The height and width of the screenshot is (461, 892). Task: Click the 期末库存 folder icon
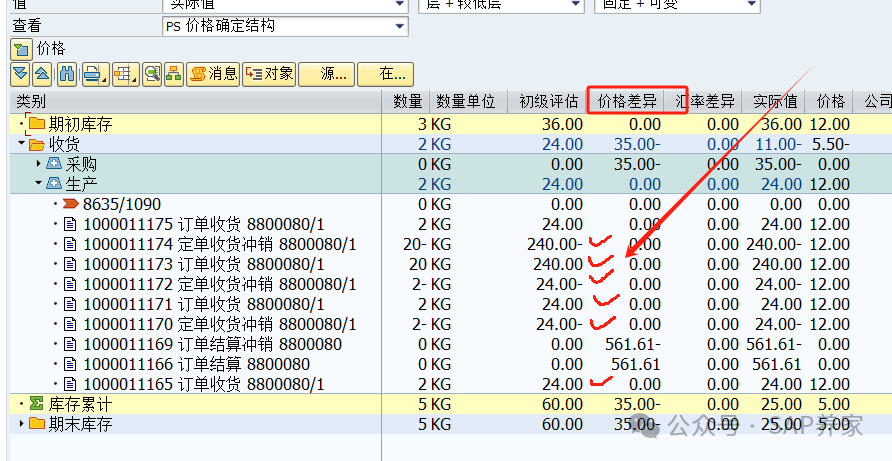tap(37, 424)
